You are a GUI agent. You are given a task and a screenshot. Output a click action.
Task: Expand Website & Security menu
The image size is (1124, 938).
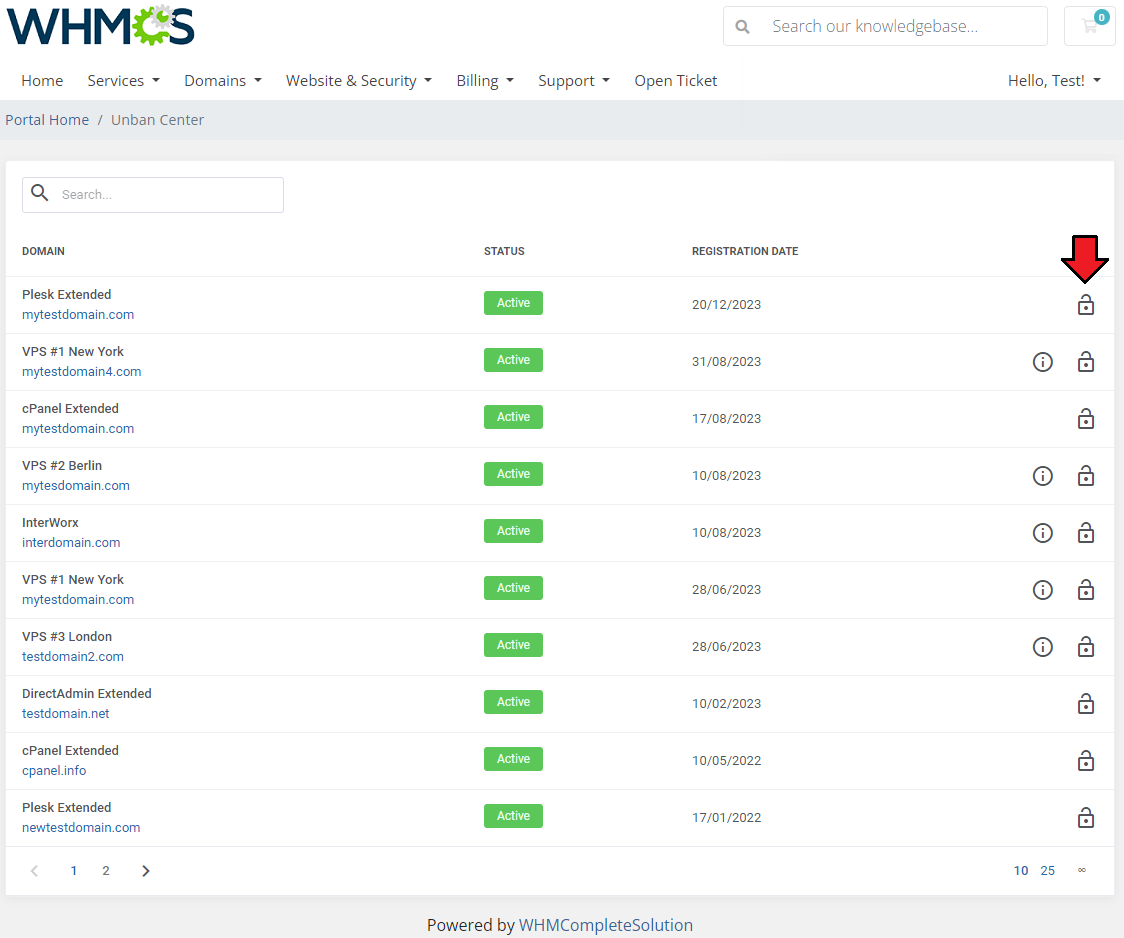[x=358, y=80]
